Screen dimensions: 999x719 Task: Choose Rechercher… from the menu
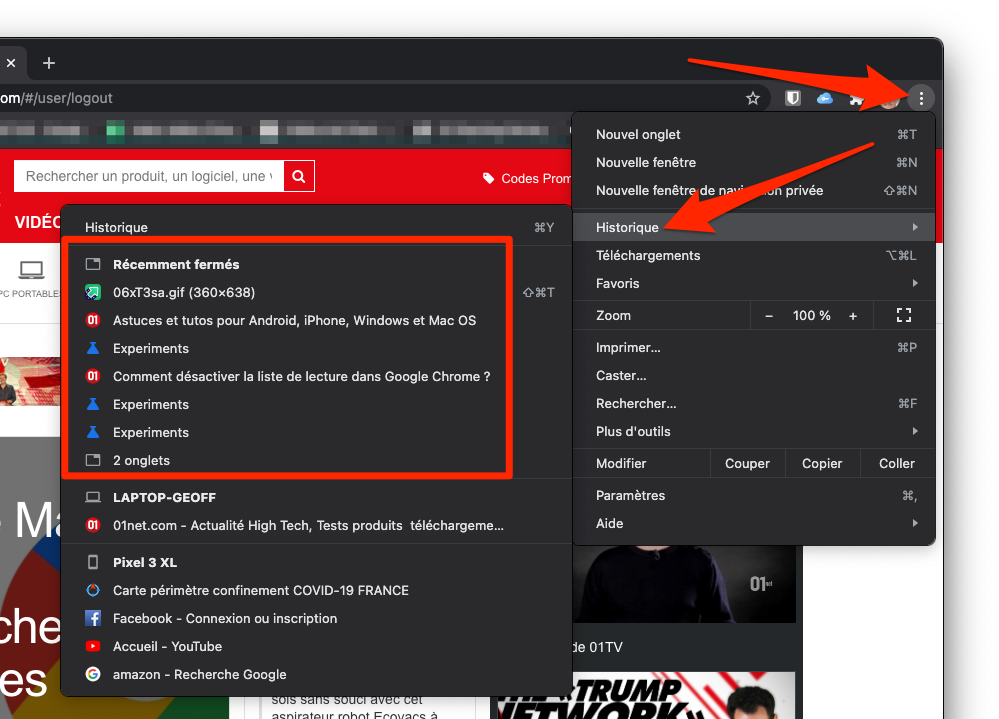[754, 404]
